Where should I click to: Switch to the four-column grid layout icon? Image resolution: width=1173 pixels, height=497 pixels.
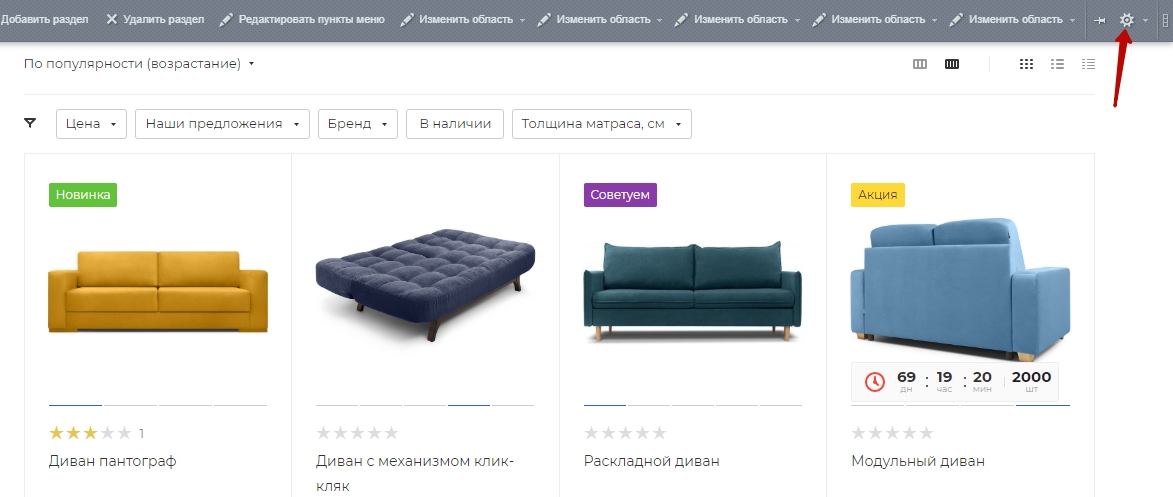tap(952, 64)
